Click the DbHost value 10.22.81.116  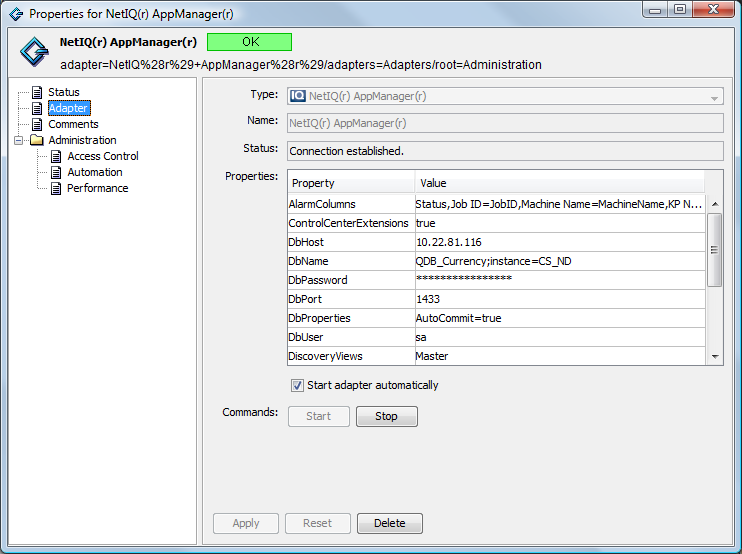point(449,242)
